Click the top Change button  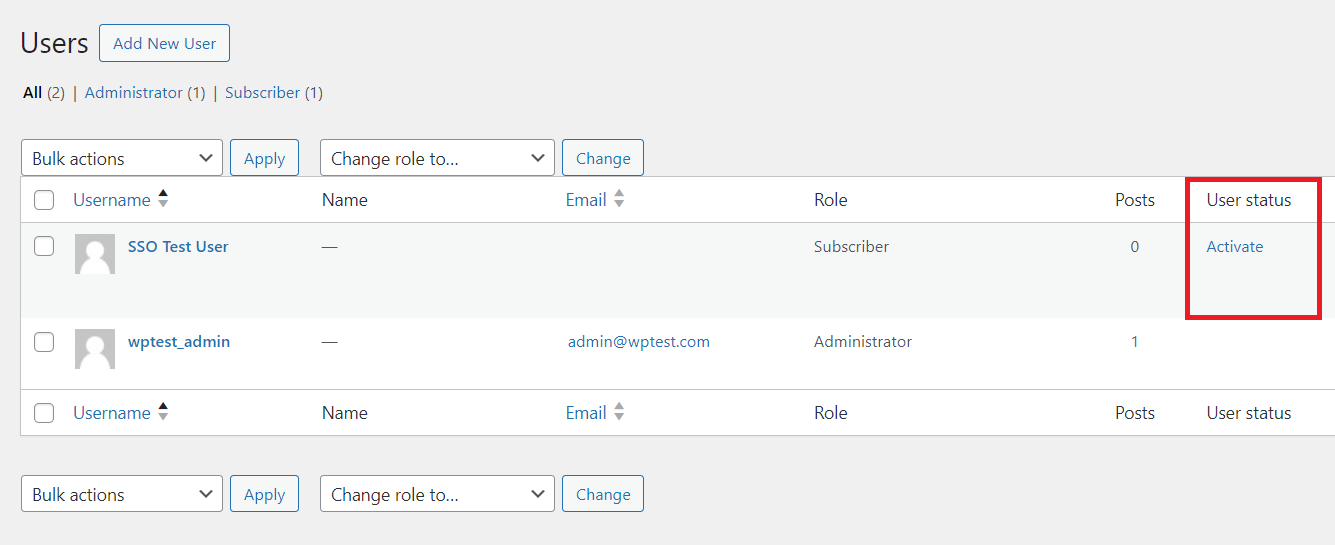click(603, 158)
